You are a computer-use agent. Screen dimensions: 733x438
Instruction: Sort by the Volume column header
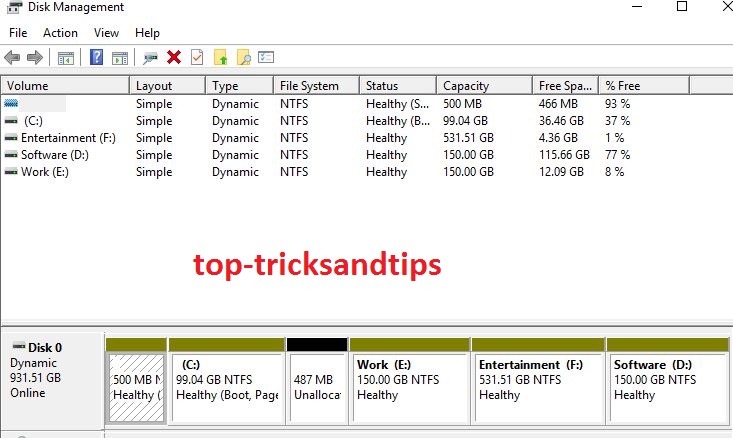(65, 86)
